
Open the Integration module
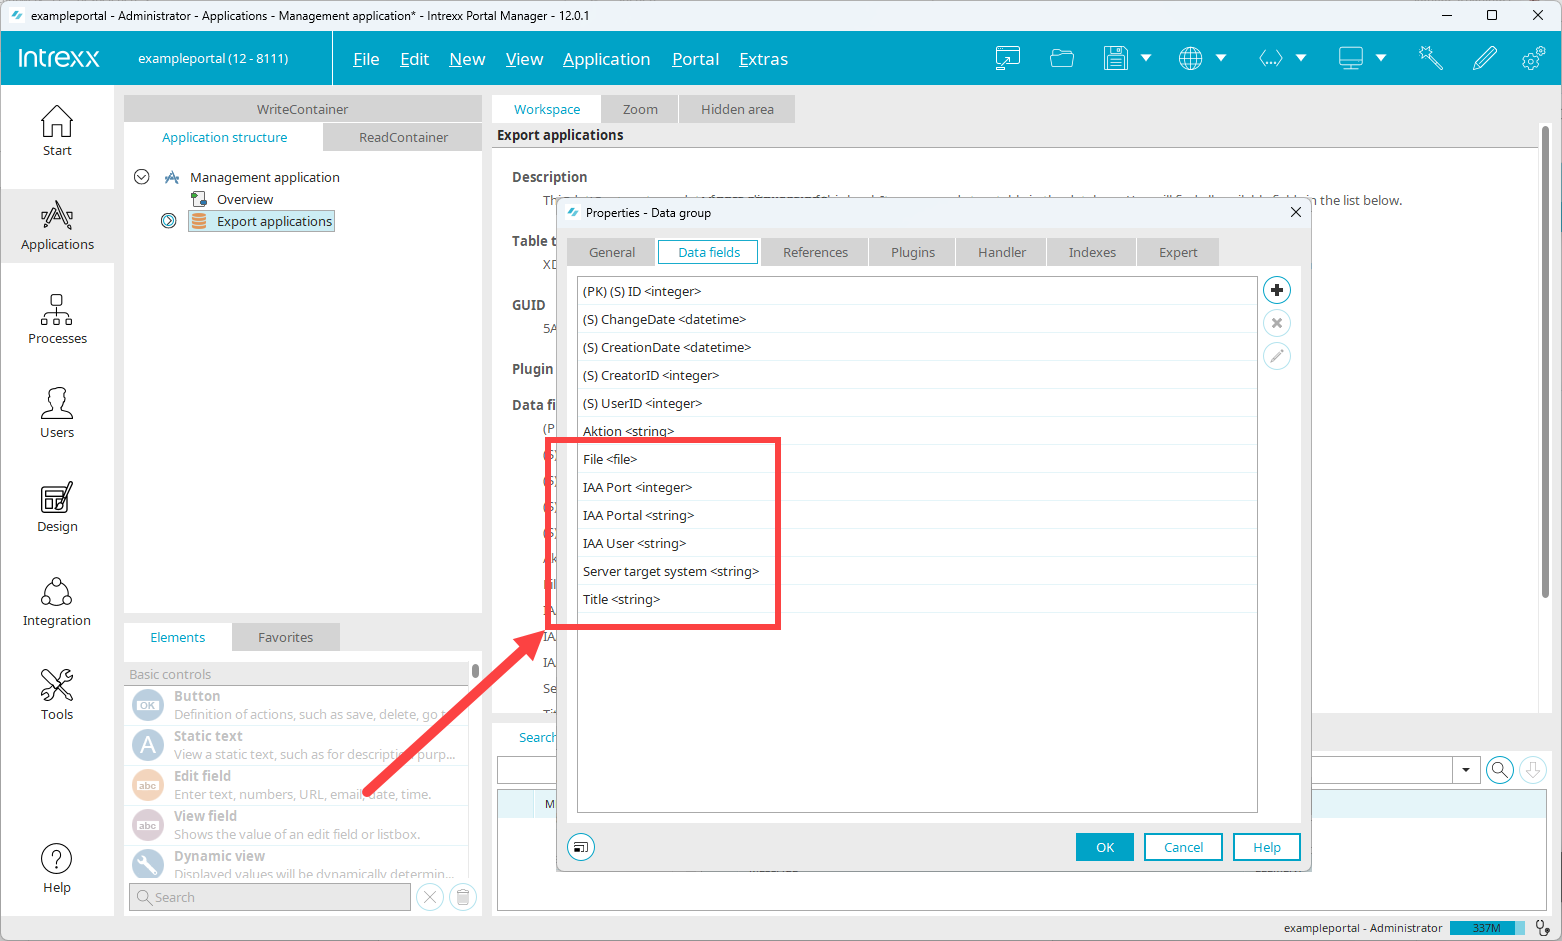[57, 602]
